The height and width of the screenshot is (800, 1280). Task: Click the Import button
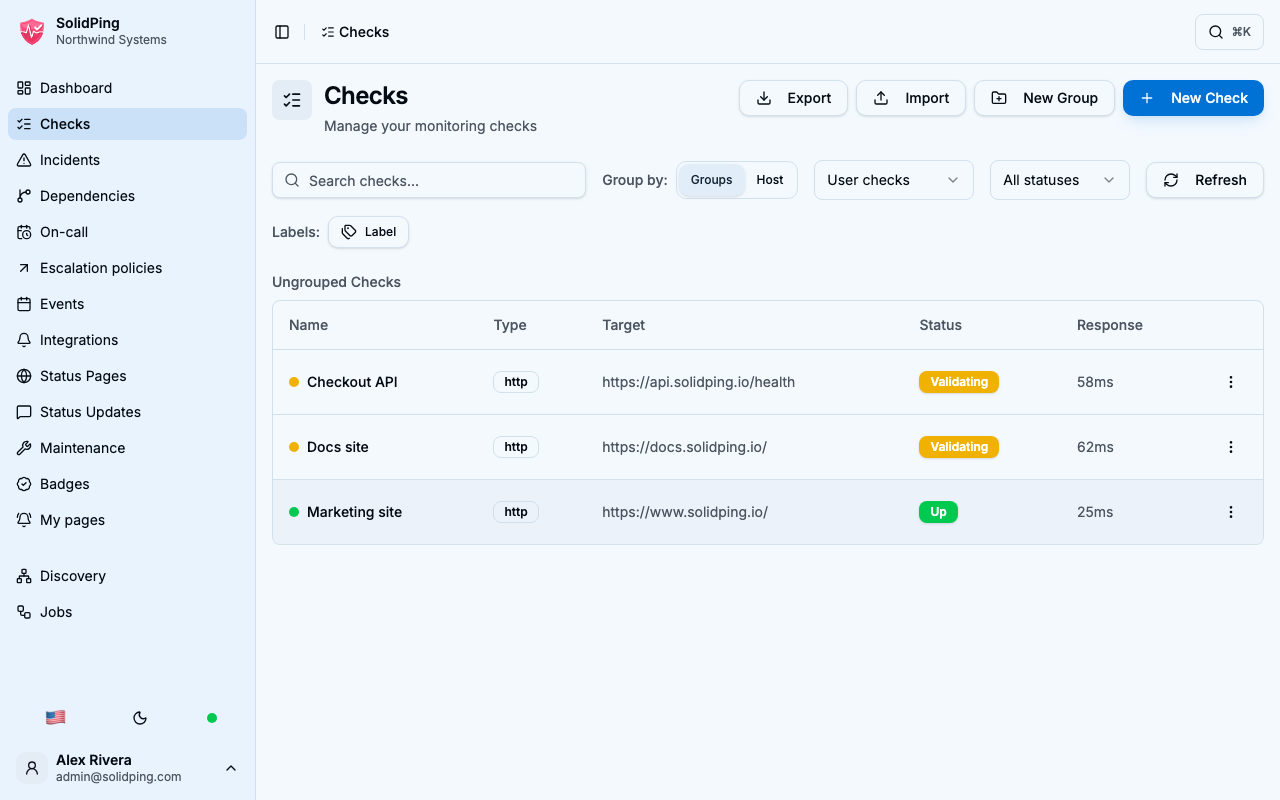click(911, 98)
